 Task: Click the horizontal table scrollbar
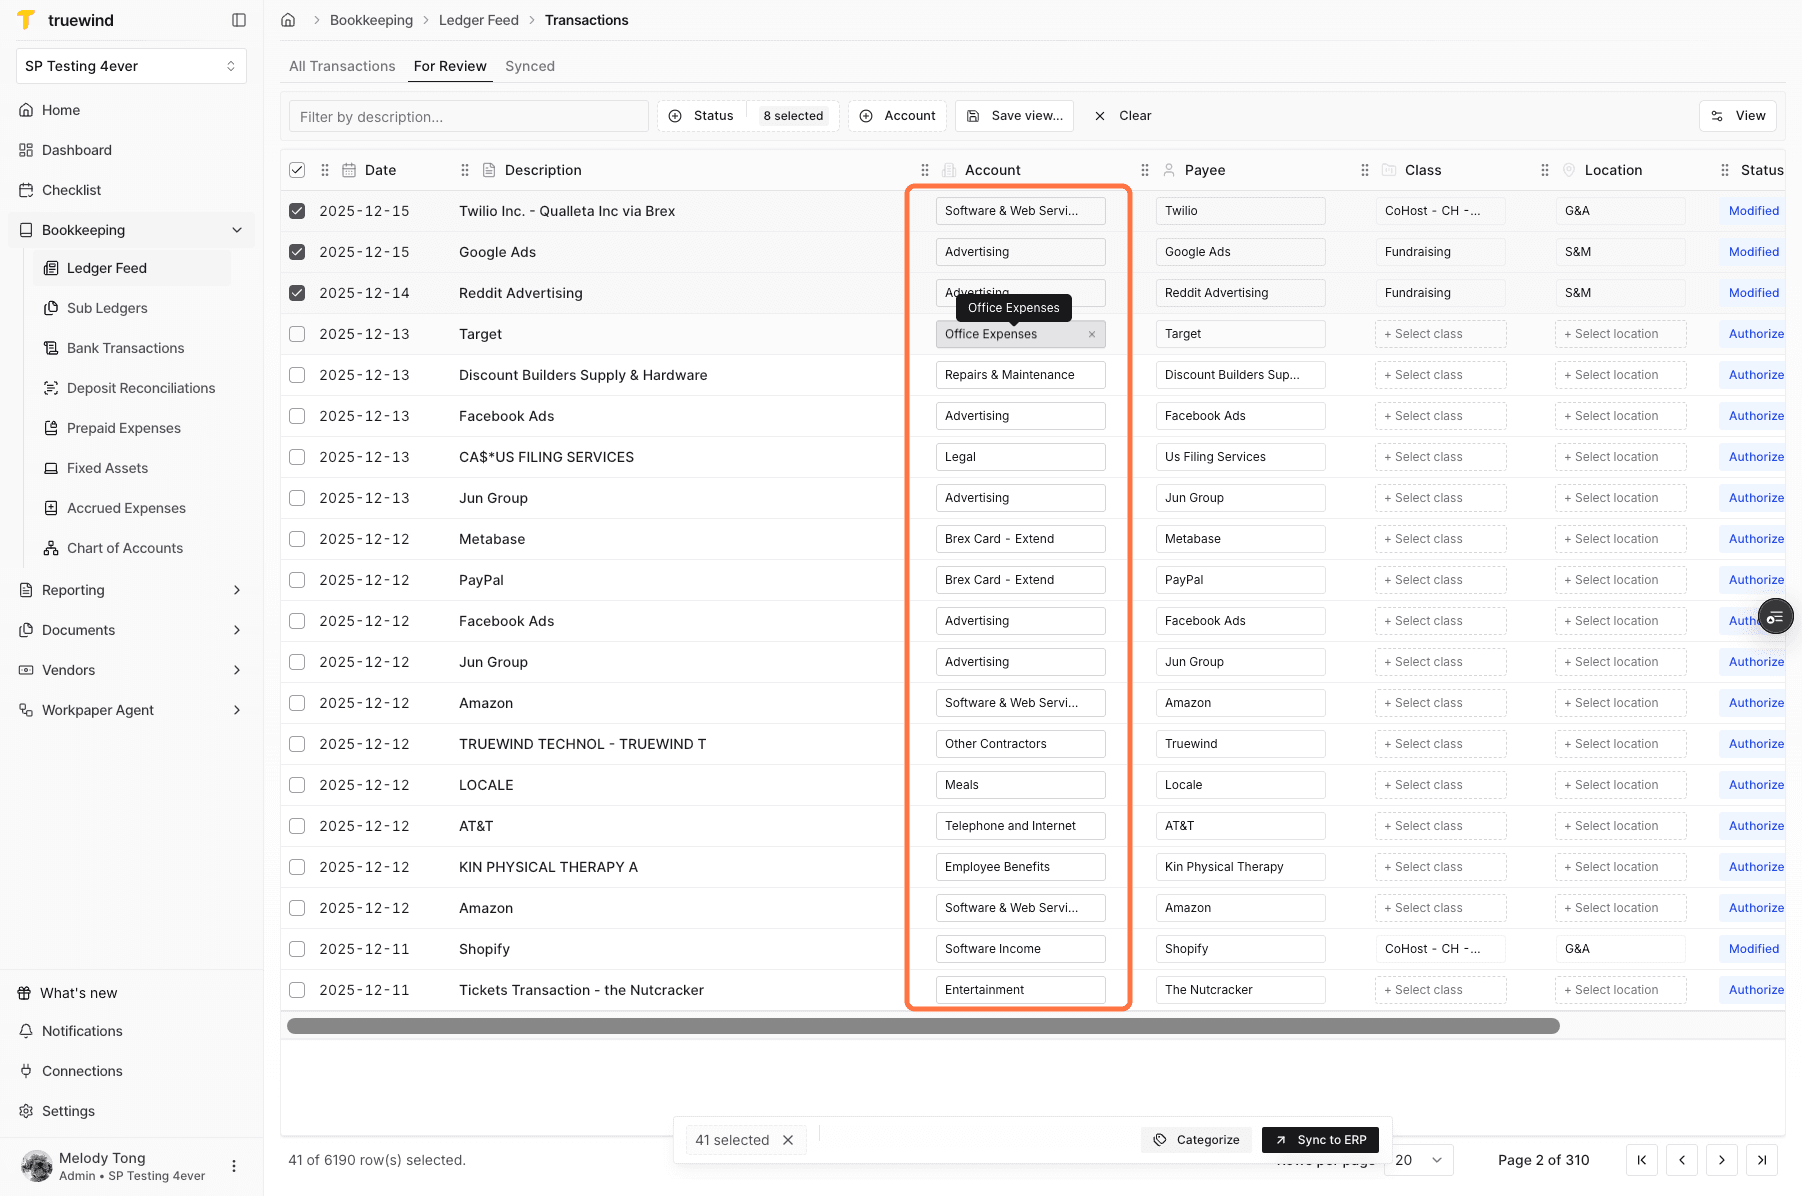pos(923,1026)
